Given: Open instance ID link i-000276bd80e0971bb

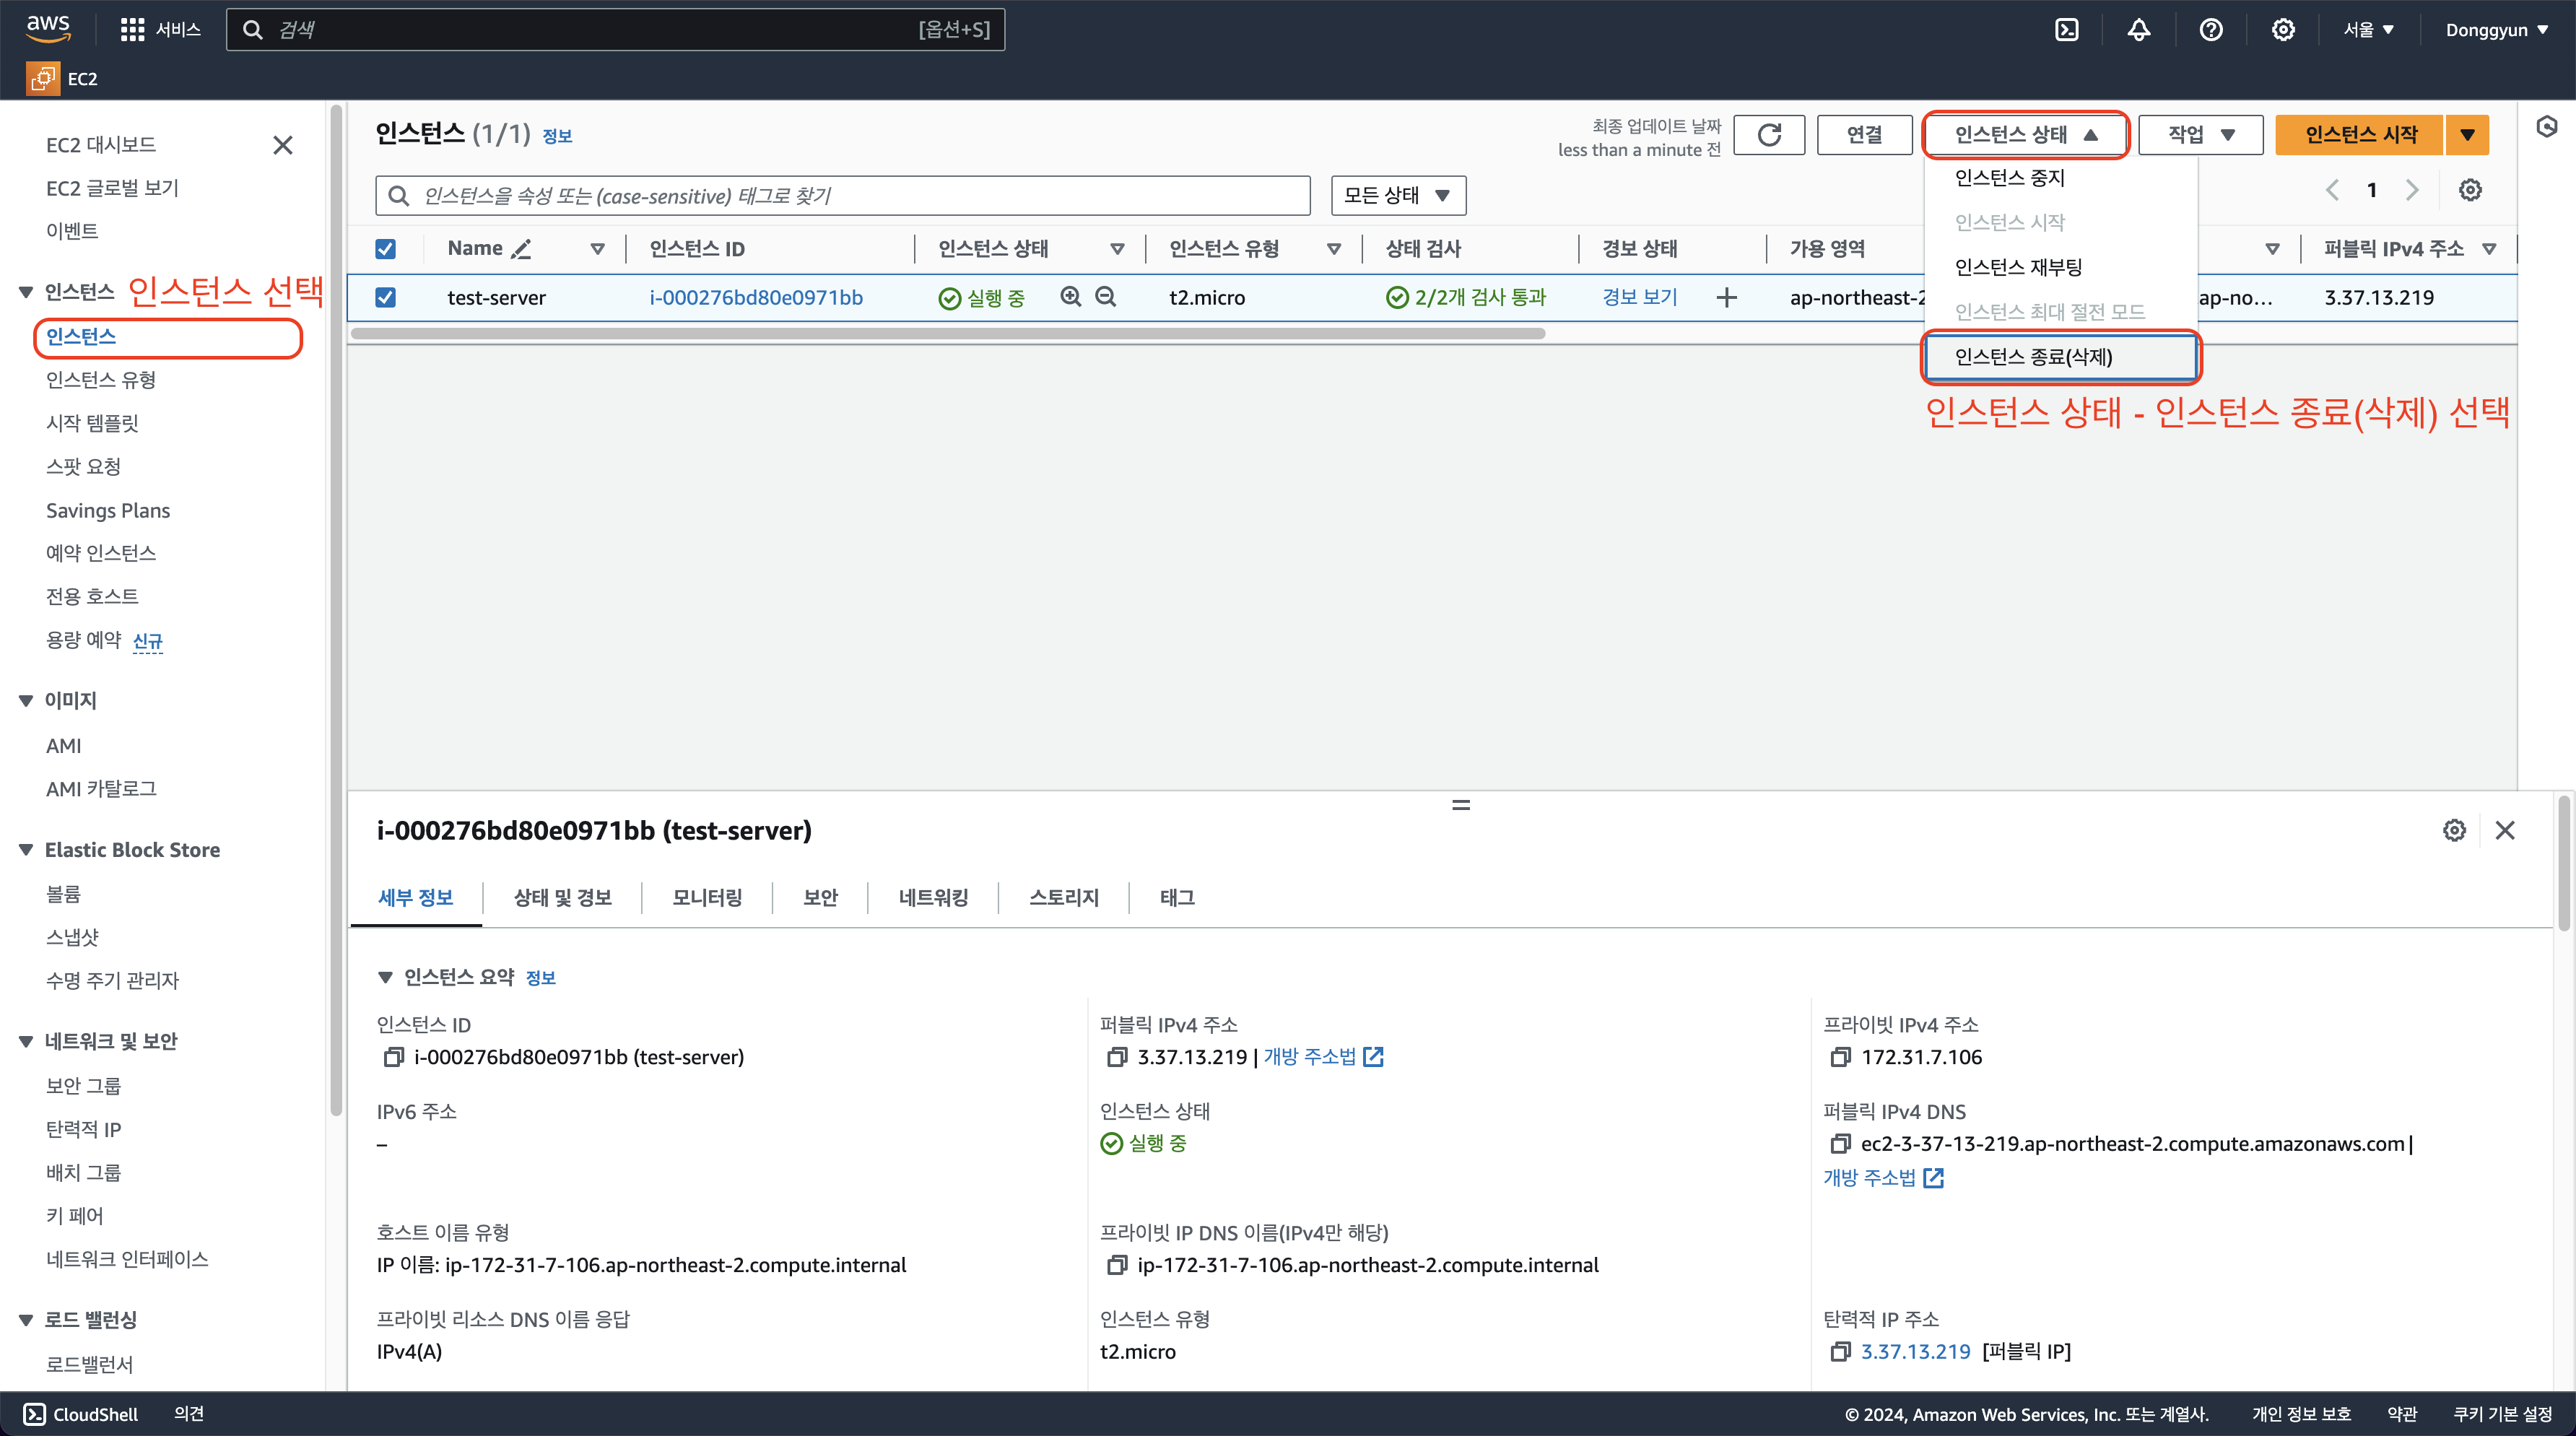Looking at the screenshot, I should (x=756, y=297).
